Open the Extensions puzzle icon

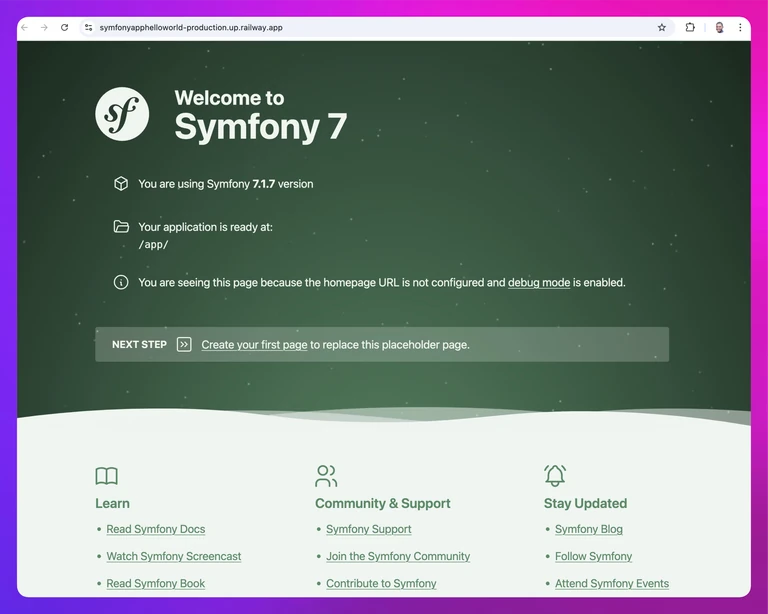[x=690, y=27]
